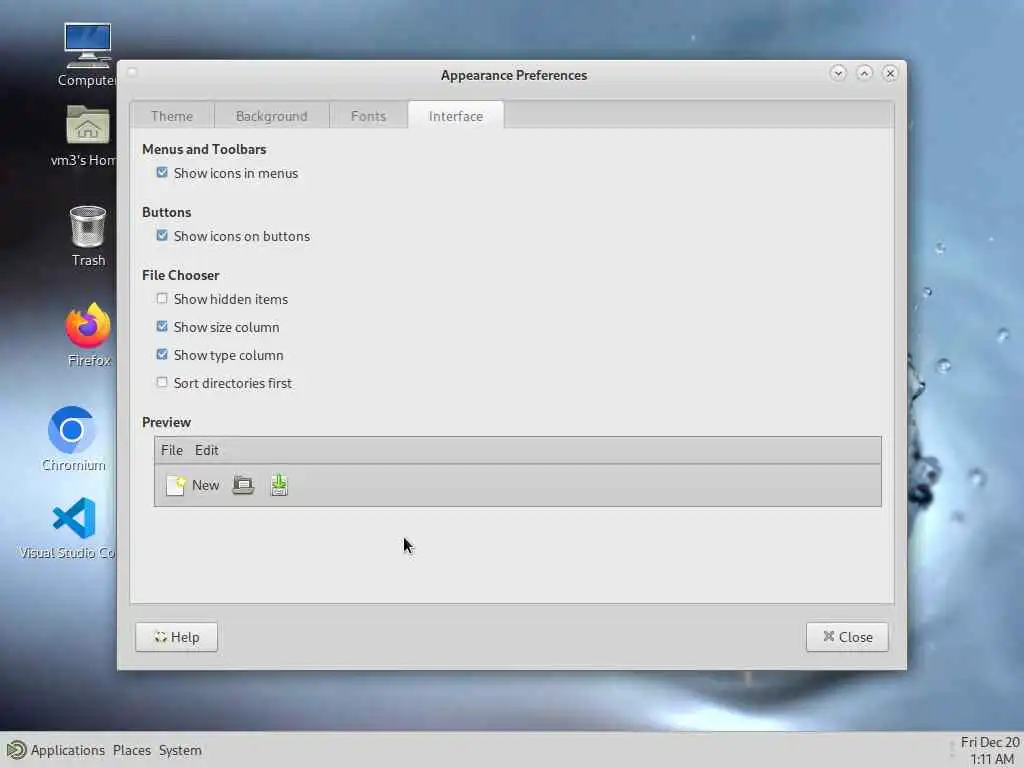Maximize the Appearance Preferences window
The width and height of the screenshot is (1024, 768).
pos(864,73)
